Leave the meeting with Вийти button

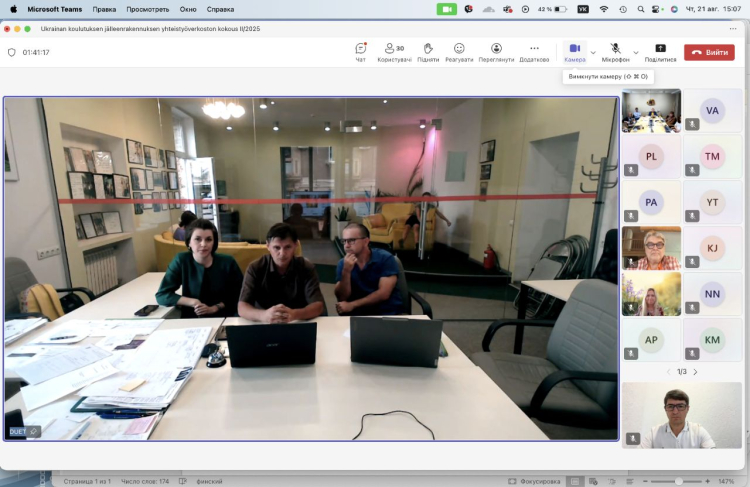[709, 52]
